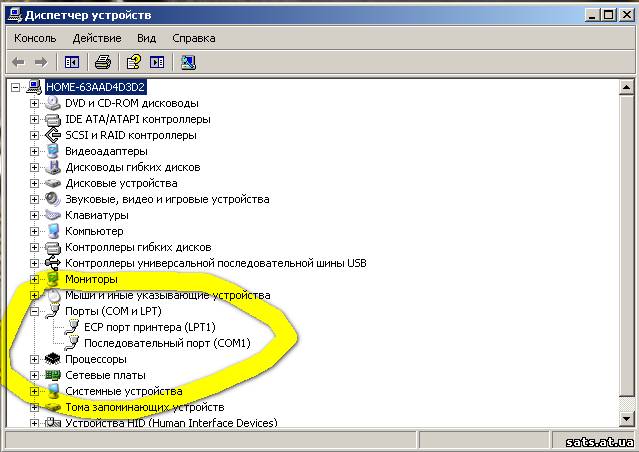This screenshot has height=452, width=639.
Task: Expand the Видеоадаптеры category
Action: click(x=34, y=151)
